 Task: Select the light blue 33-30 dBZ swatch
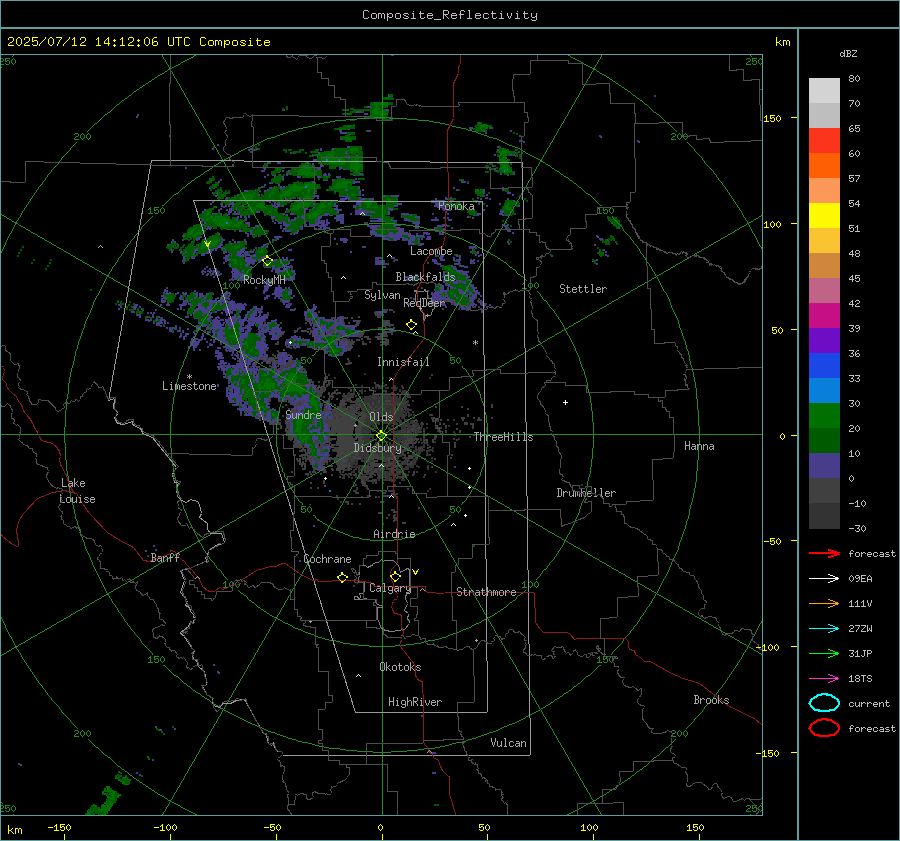click(824, 390)
